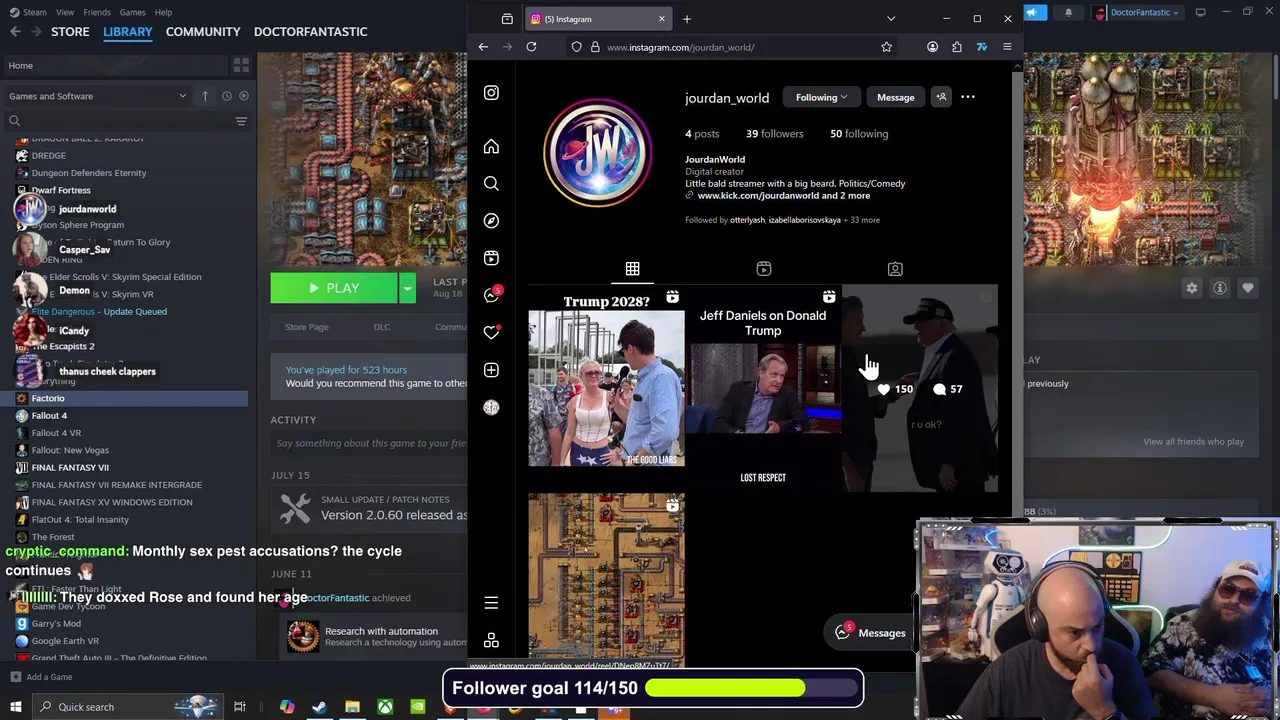The height and width of the screenshot is (720, 1280).
Task: Bookmark page with star icon
Action: coord(886,47)
